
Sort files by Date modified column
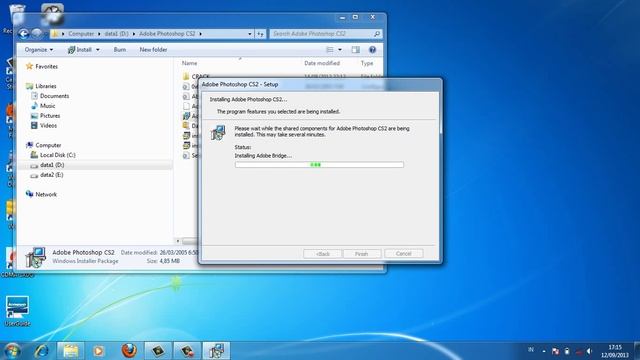[322, 63]
